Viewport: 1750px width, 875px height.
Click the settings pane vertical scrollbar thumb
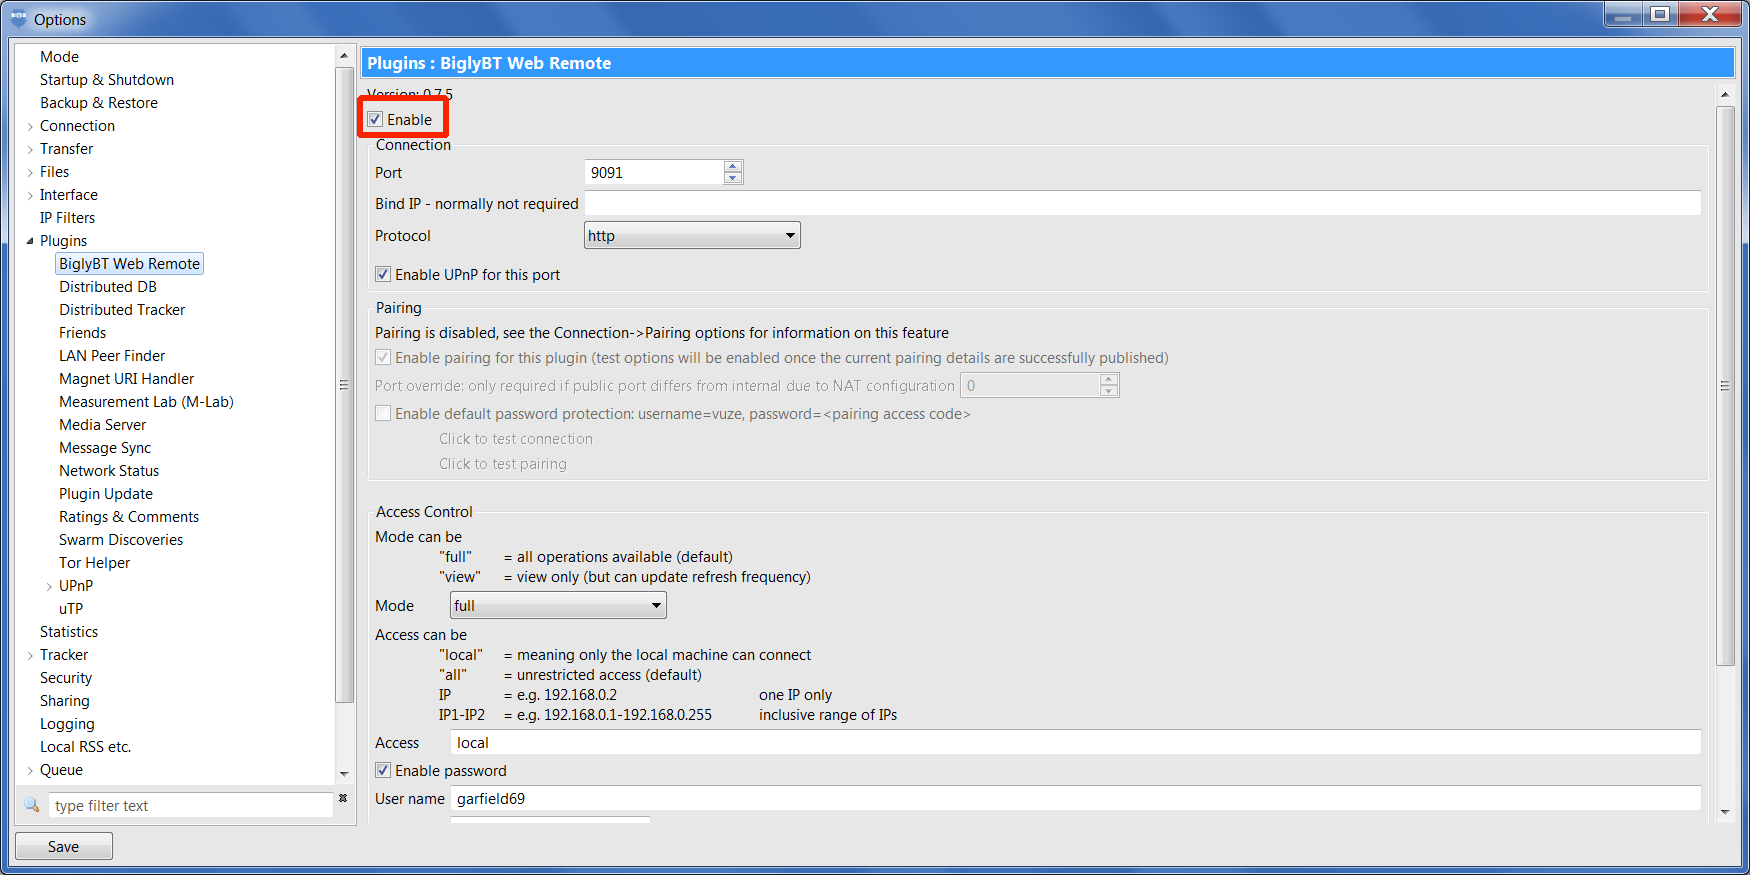click(1725, 386)
